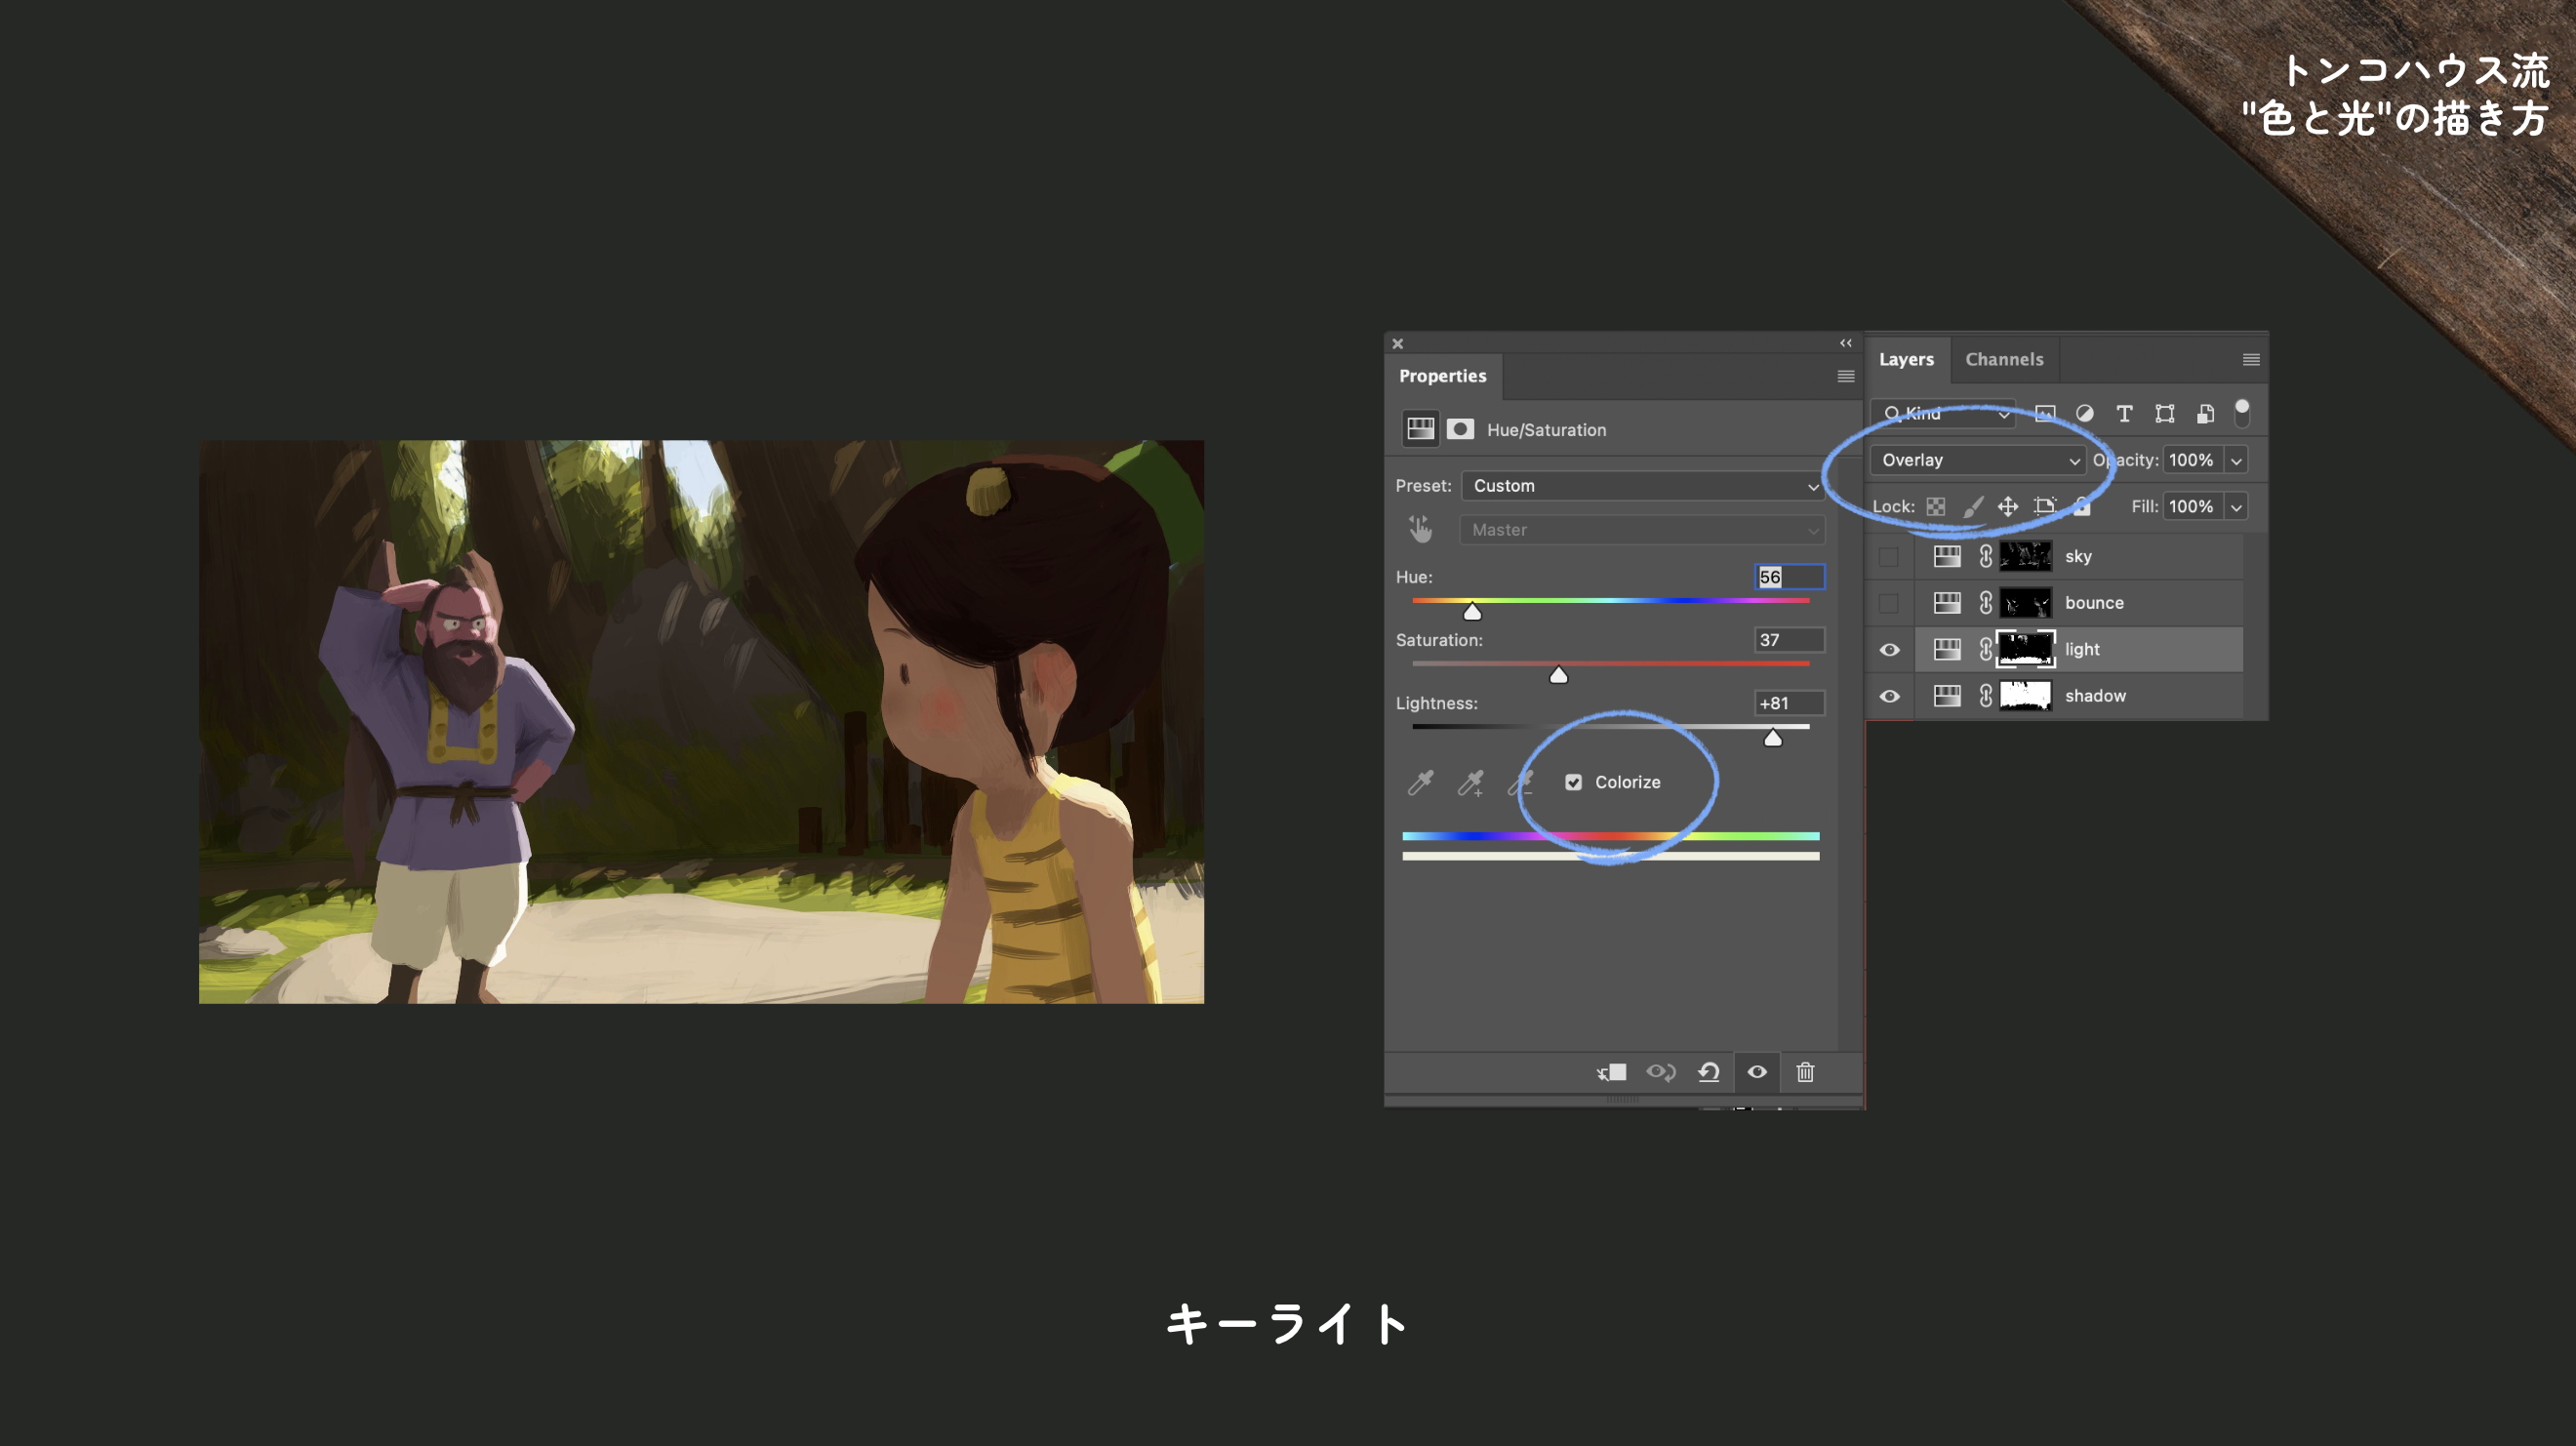Lock layer position
This screenshot has width=2576, height=1446.
pyautogui.click(x=2008, y=506)
